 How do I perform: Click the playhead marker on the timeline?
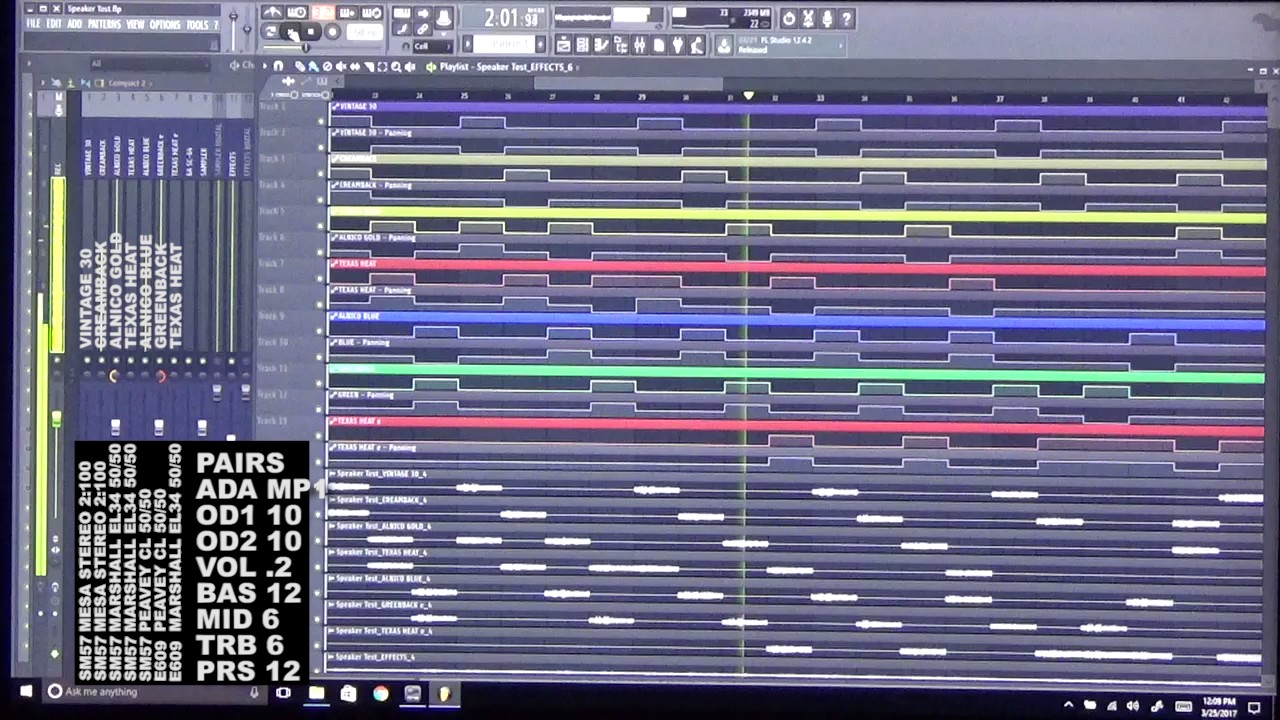click(x=748, y=96)
